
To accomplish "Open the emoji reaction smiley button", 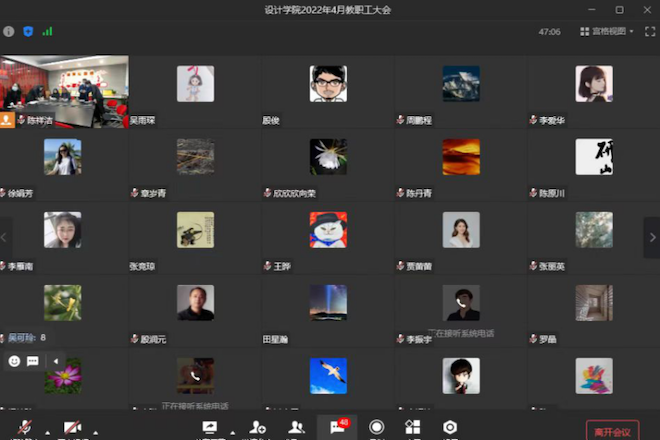I will (15, 361).
